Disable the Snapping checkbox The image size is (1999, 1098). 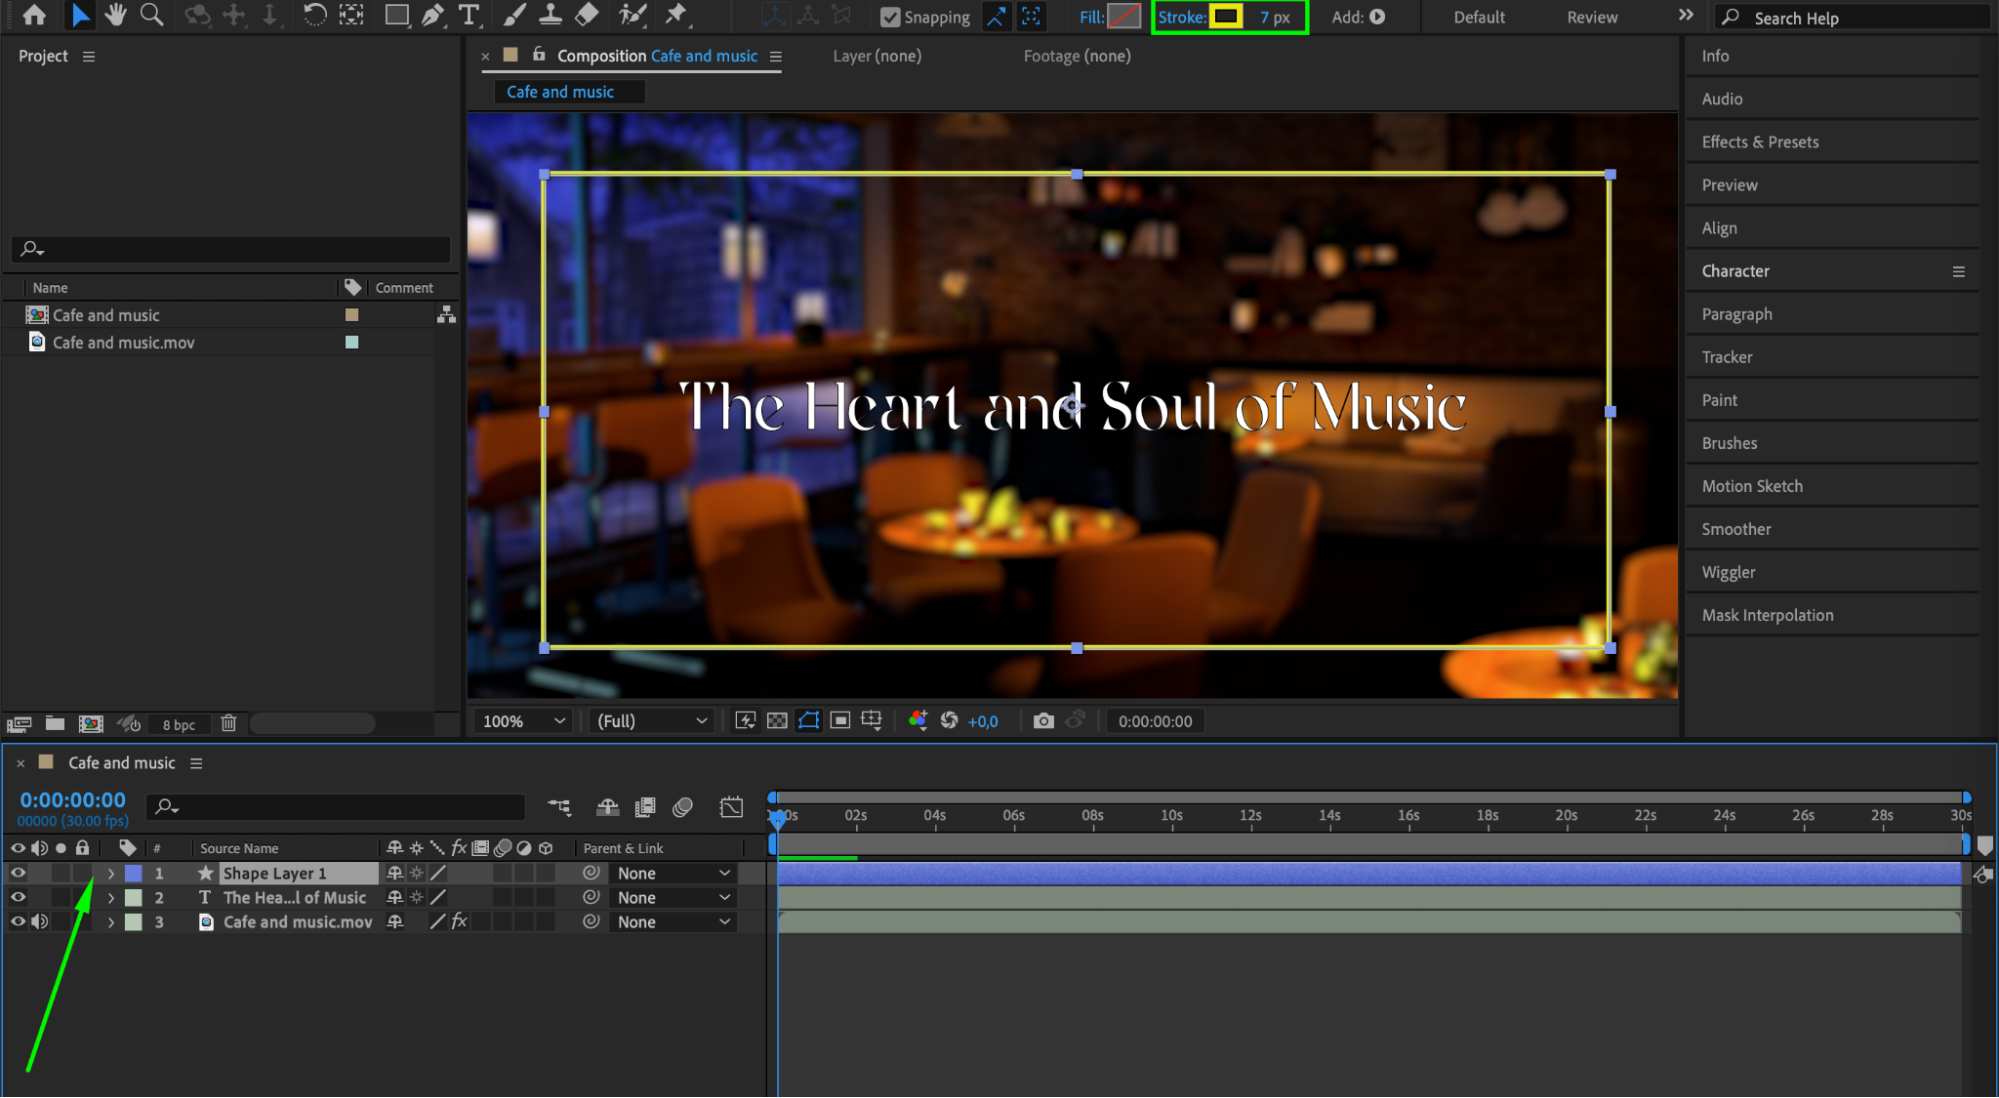pos(889,17)
